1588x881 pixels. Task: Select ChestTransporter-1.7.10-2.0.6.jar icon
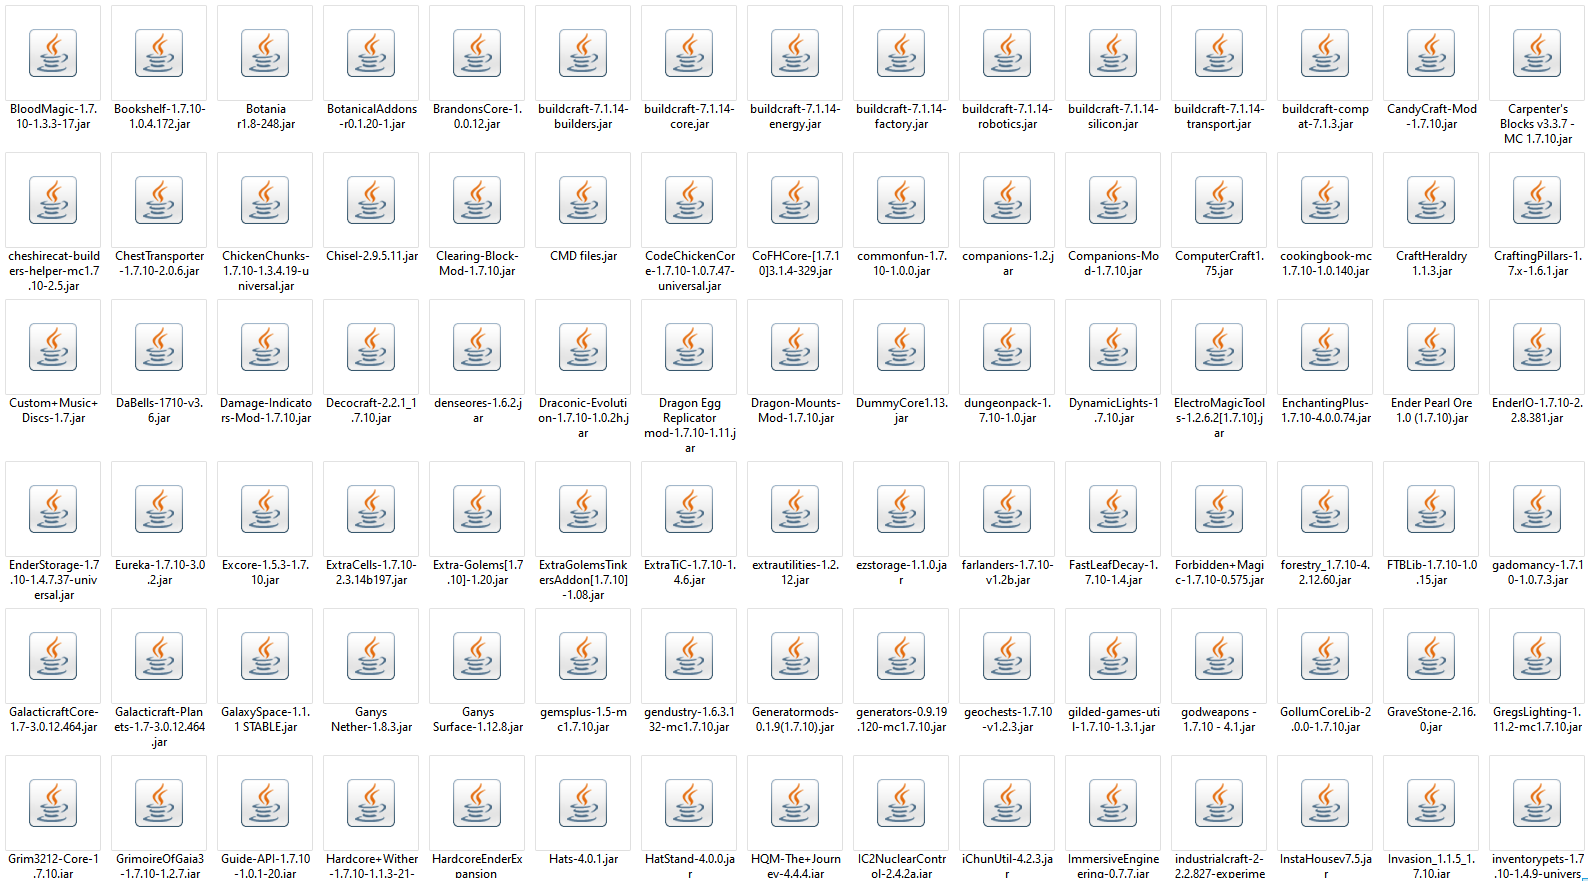point(159,200)
